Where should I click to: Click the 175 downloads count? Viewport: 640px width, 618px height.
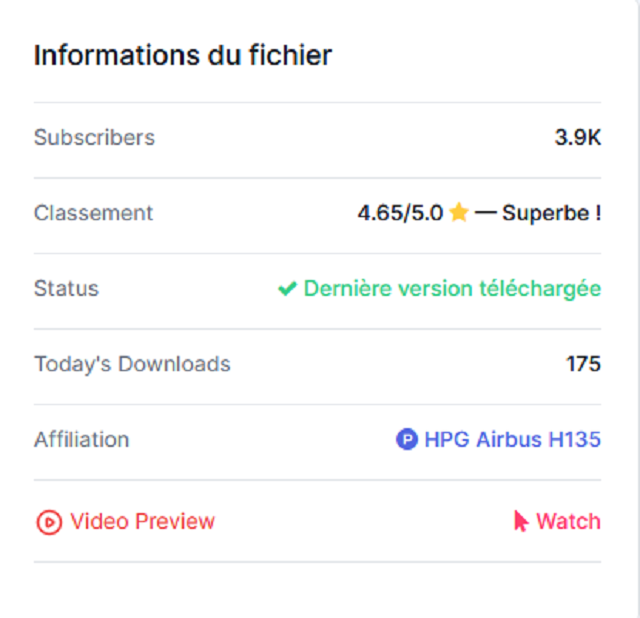(583, 363)
